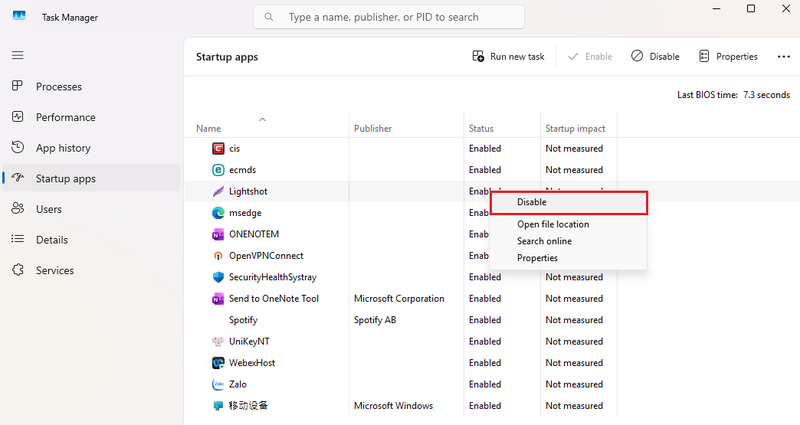Image resolution: width=800 pixels, height=425 pixels.
Task: Go to the Performance page
Action: [x=91, y=117]
